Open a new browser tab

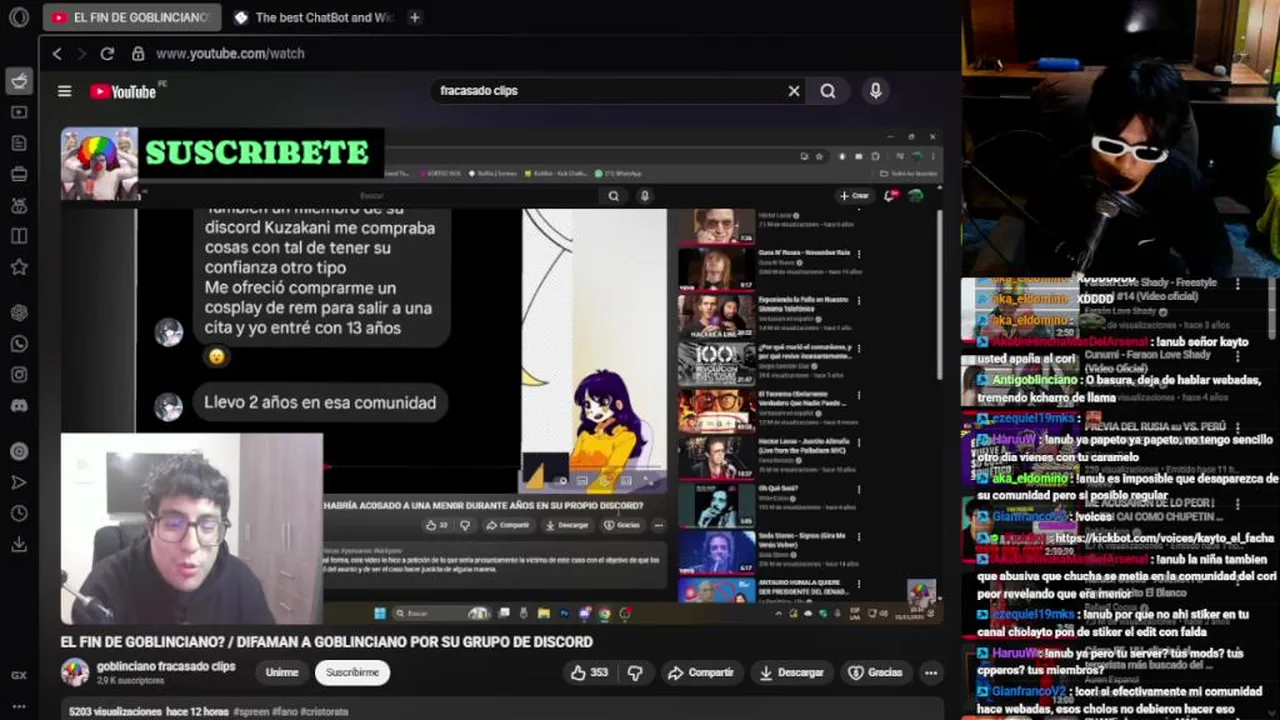point(415,17)
